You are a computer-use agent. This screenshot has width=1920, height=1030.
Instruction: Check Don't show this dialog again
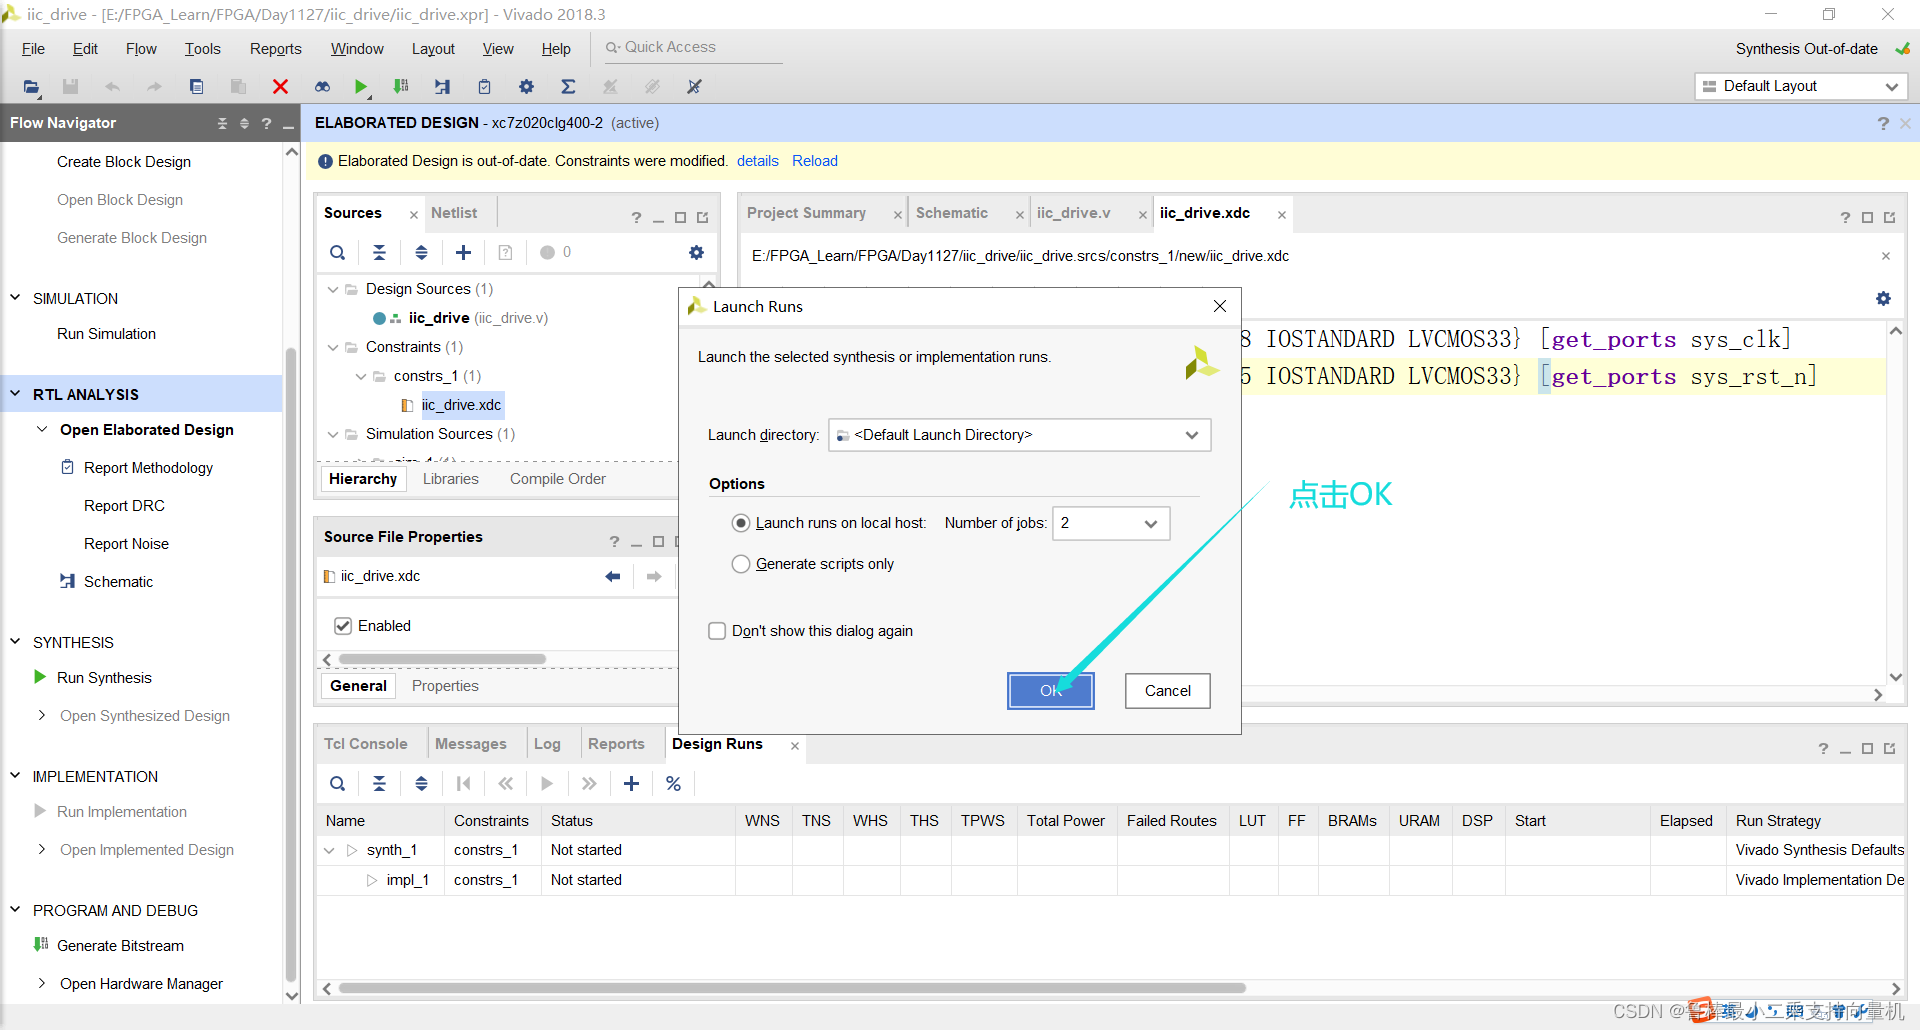(717, 631)
